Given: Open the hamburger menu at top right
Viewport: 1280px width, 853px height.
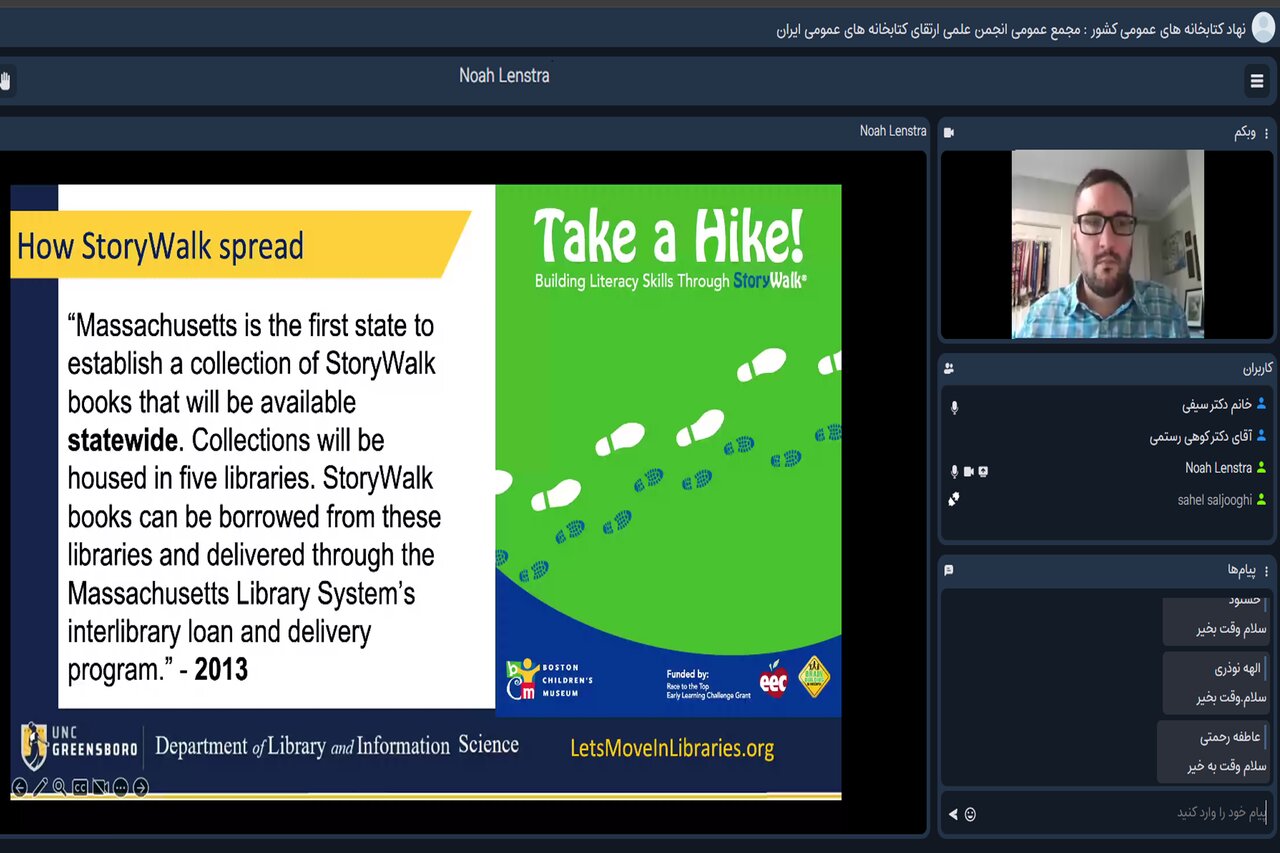Looking at the screenshot, I should point(1257,81).
